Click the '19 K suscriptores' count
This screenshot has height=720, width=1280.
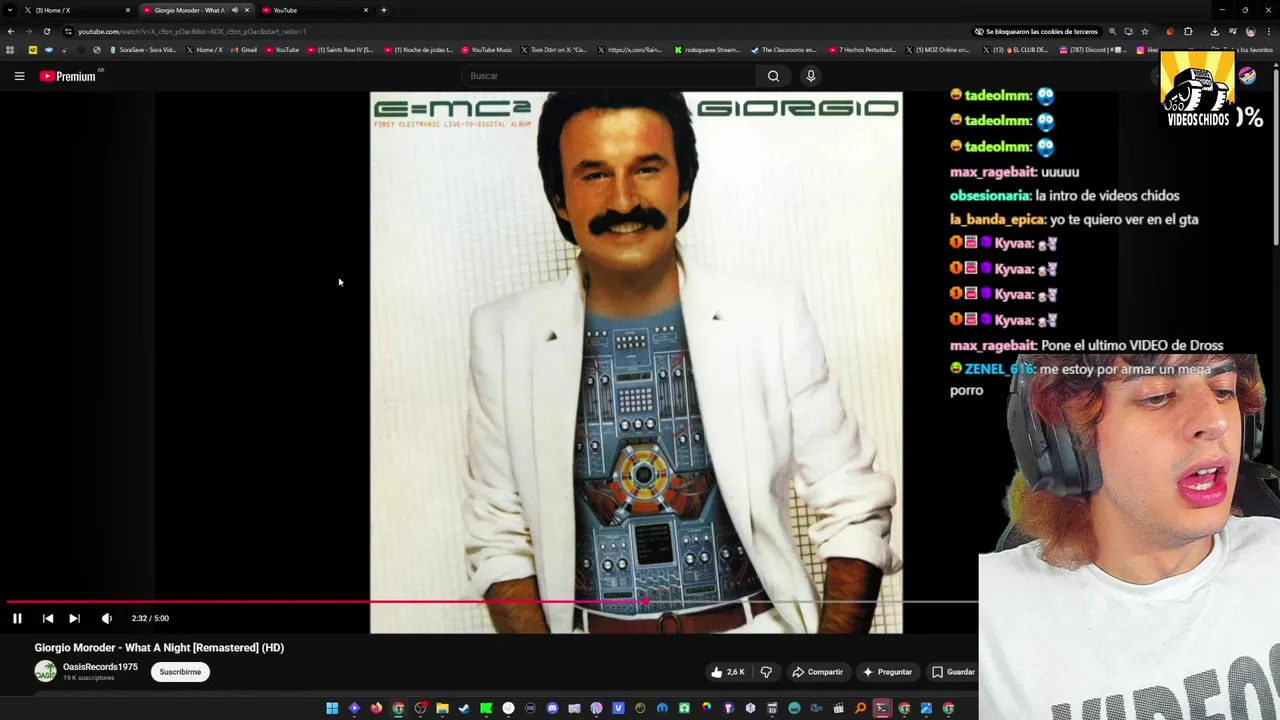tap(88, 678)
